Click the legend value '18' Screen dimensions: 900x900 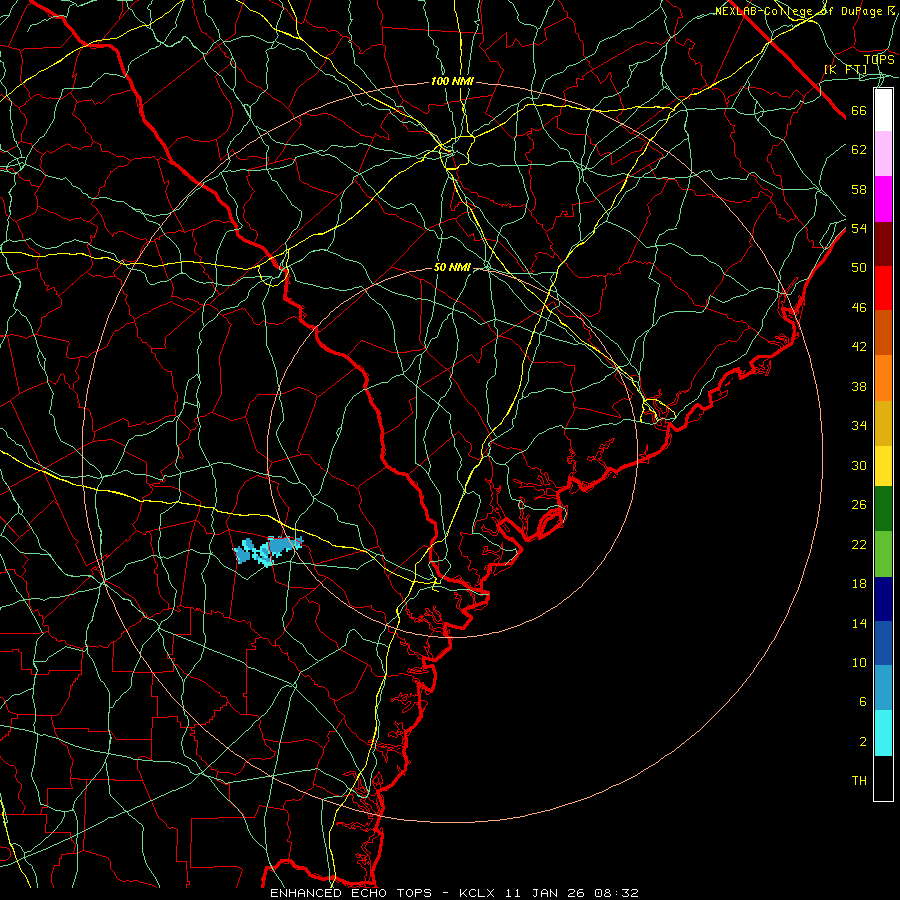coord(859,584)
